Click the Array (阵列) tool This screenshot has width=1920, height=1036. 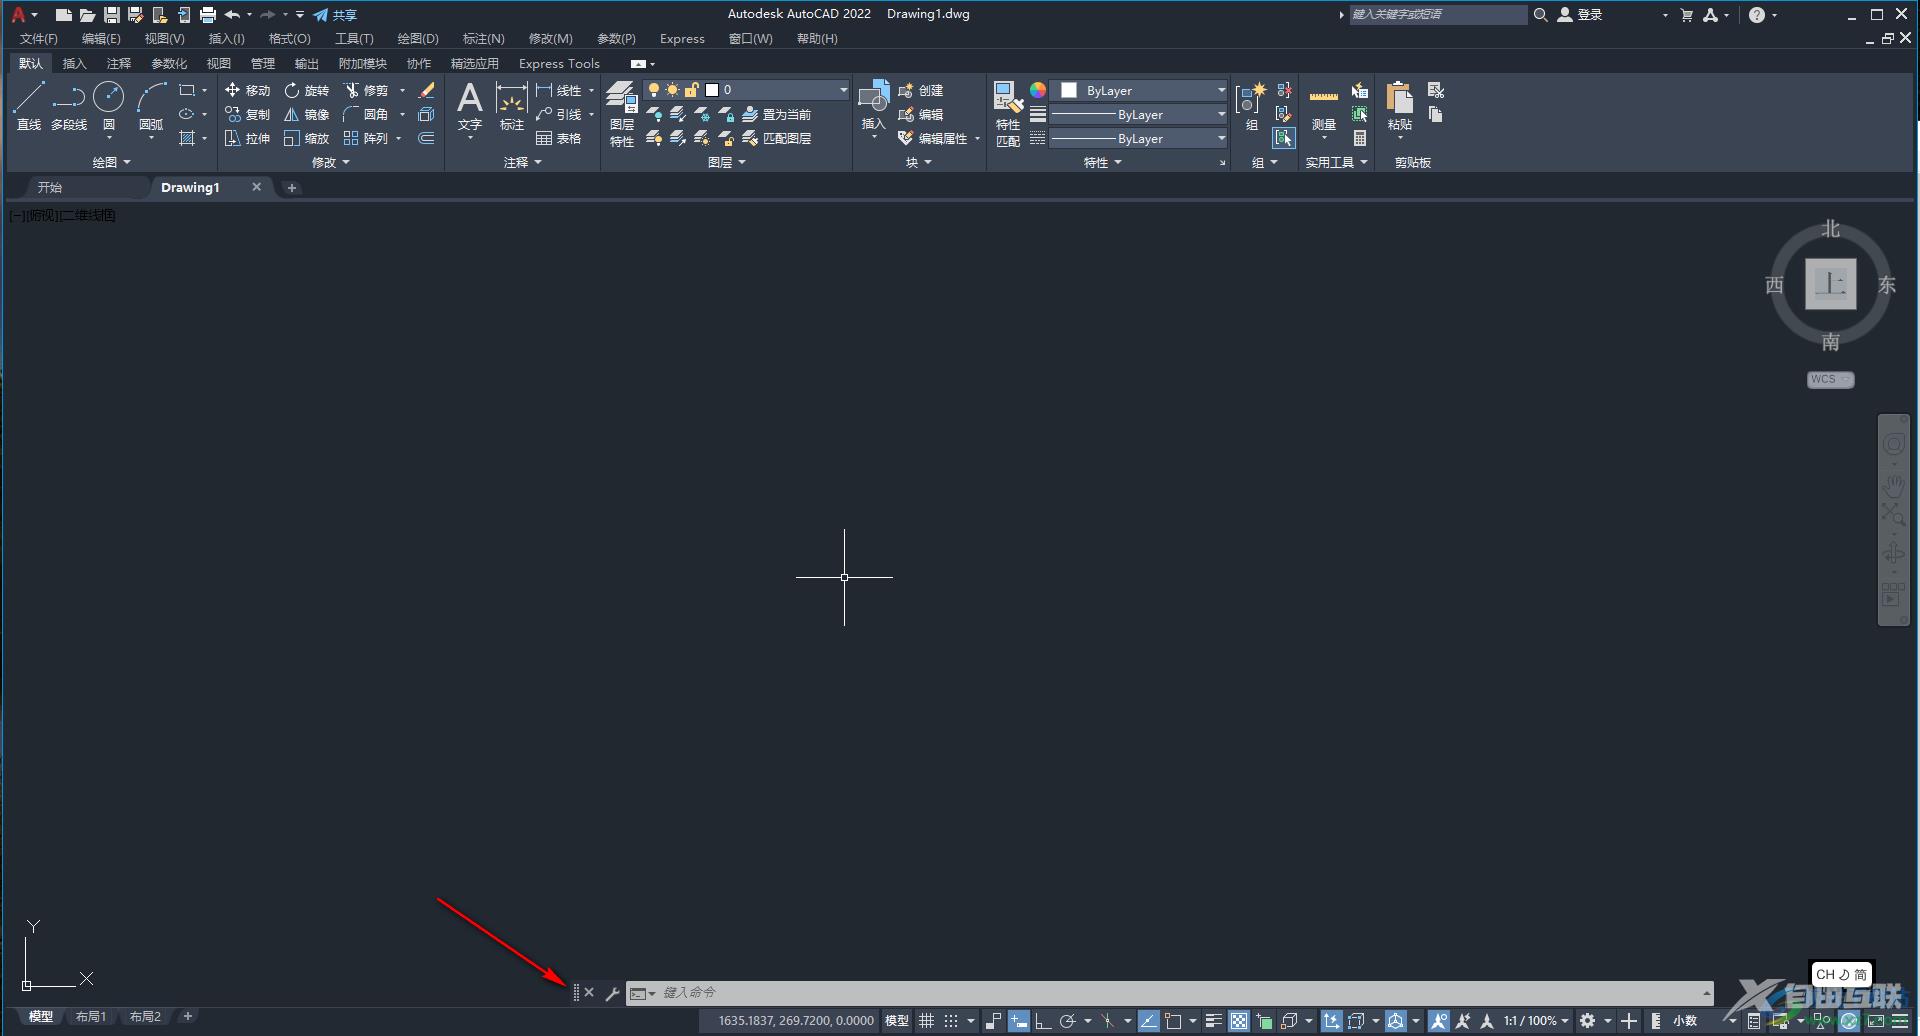tap(366, 138)
